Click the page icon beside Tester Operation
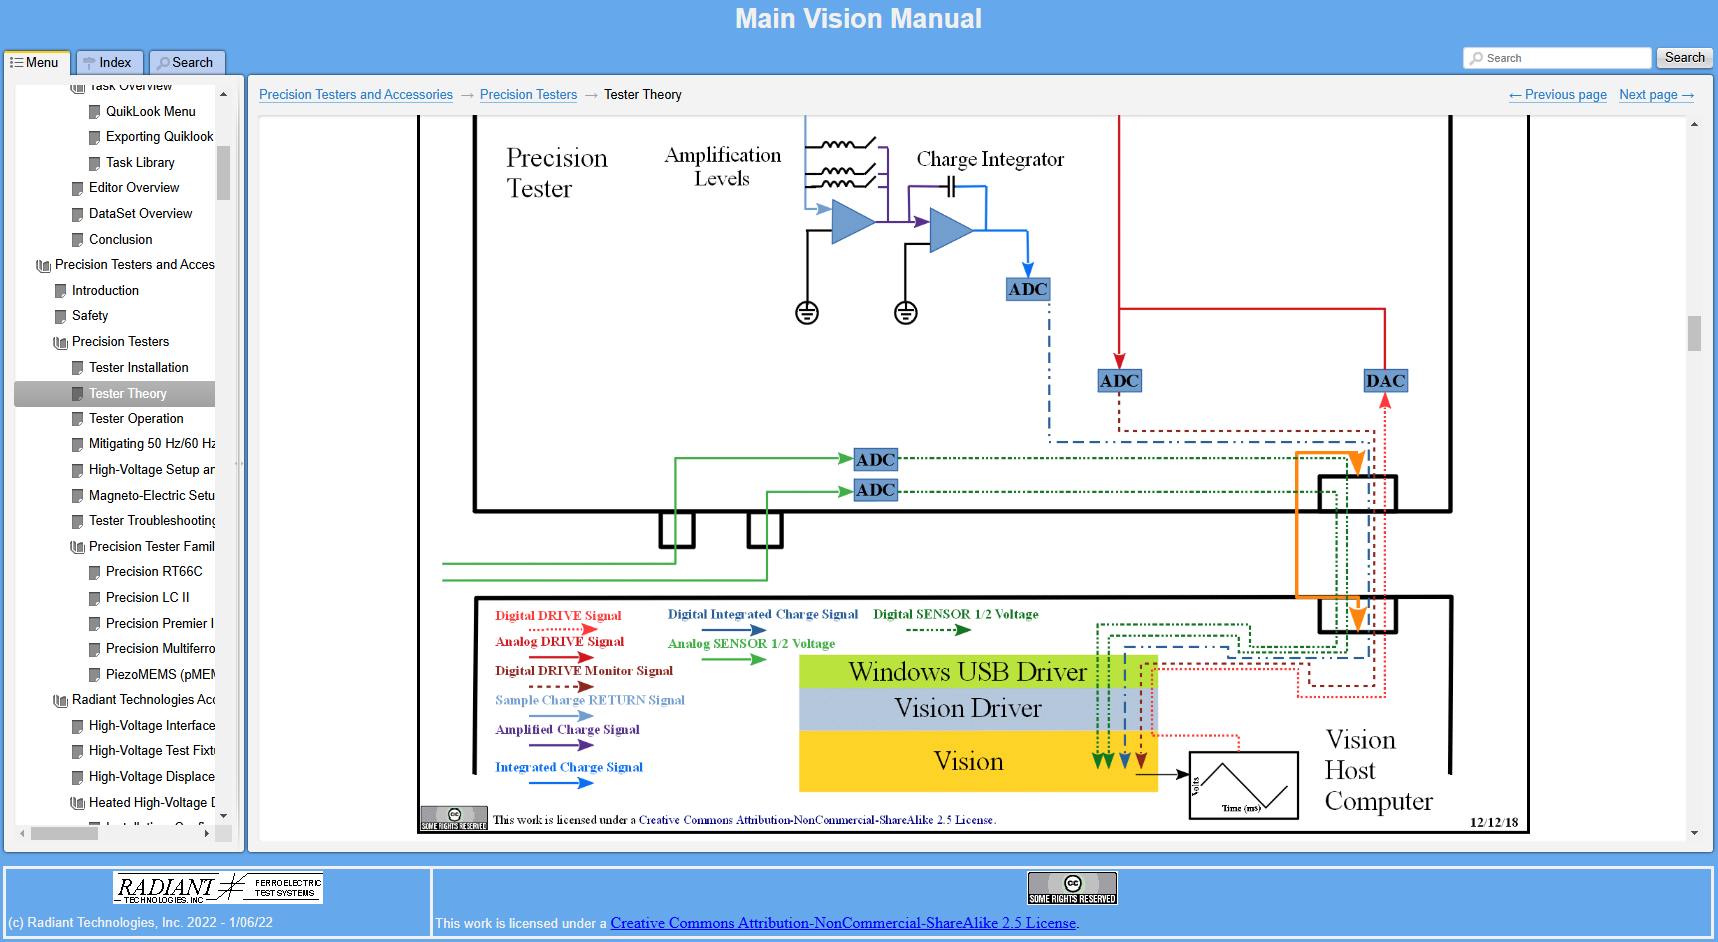Screen dimensions: 1718x942 click(78, 419)
